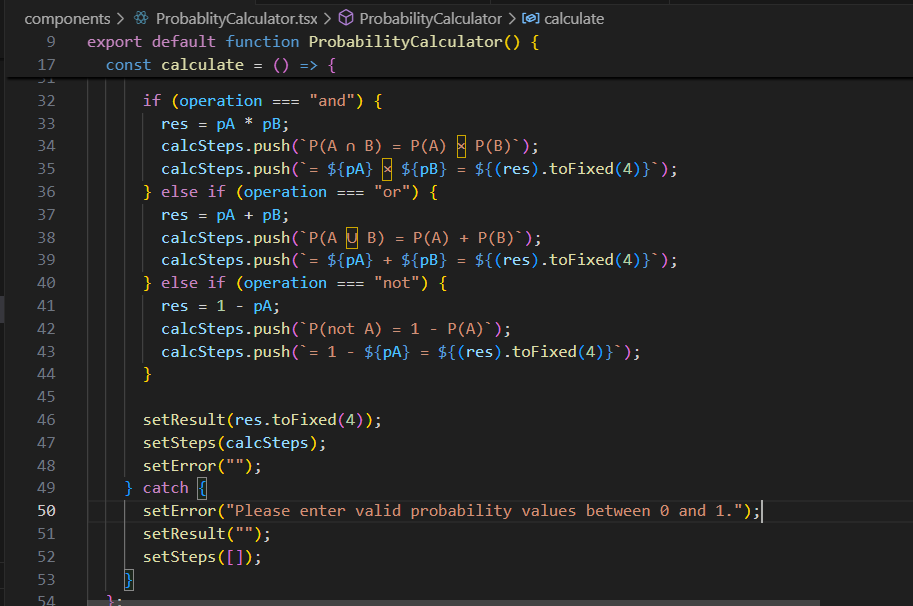Click the React file icon in the breadcrumb
913x606 pixels.
(141, 18)
